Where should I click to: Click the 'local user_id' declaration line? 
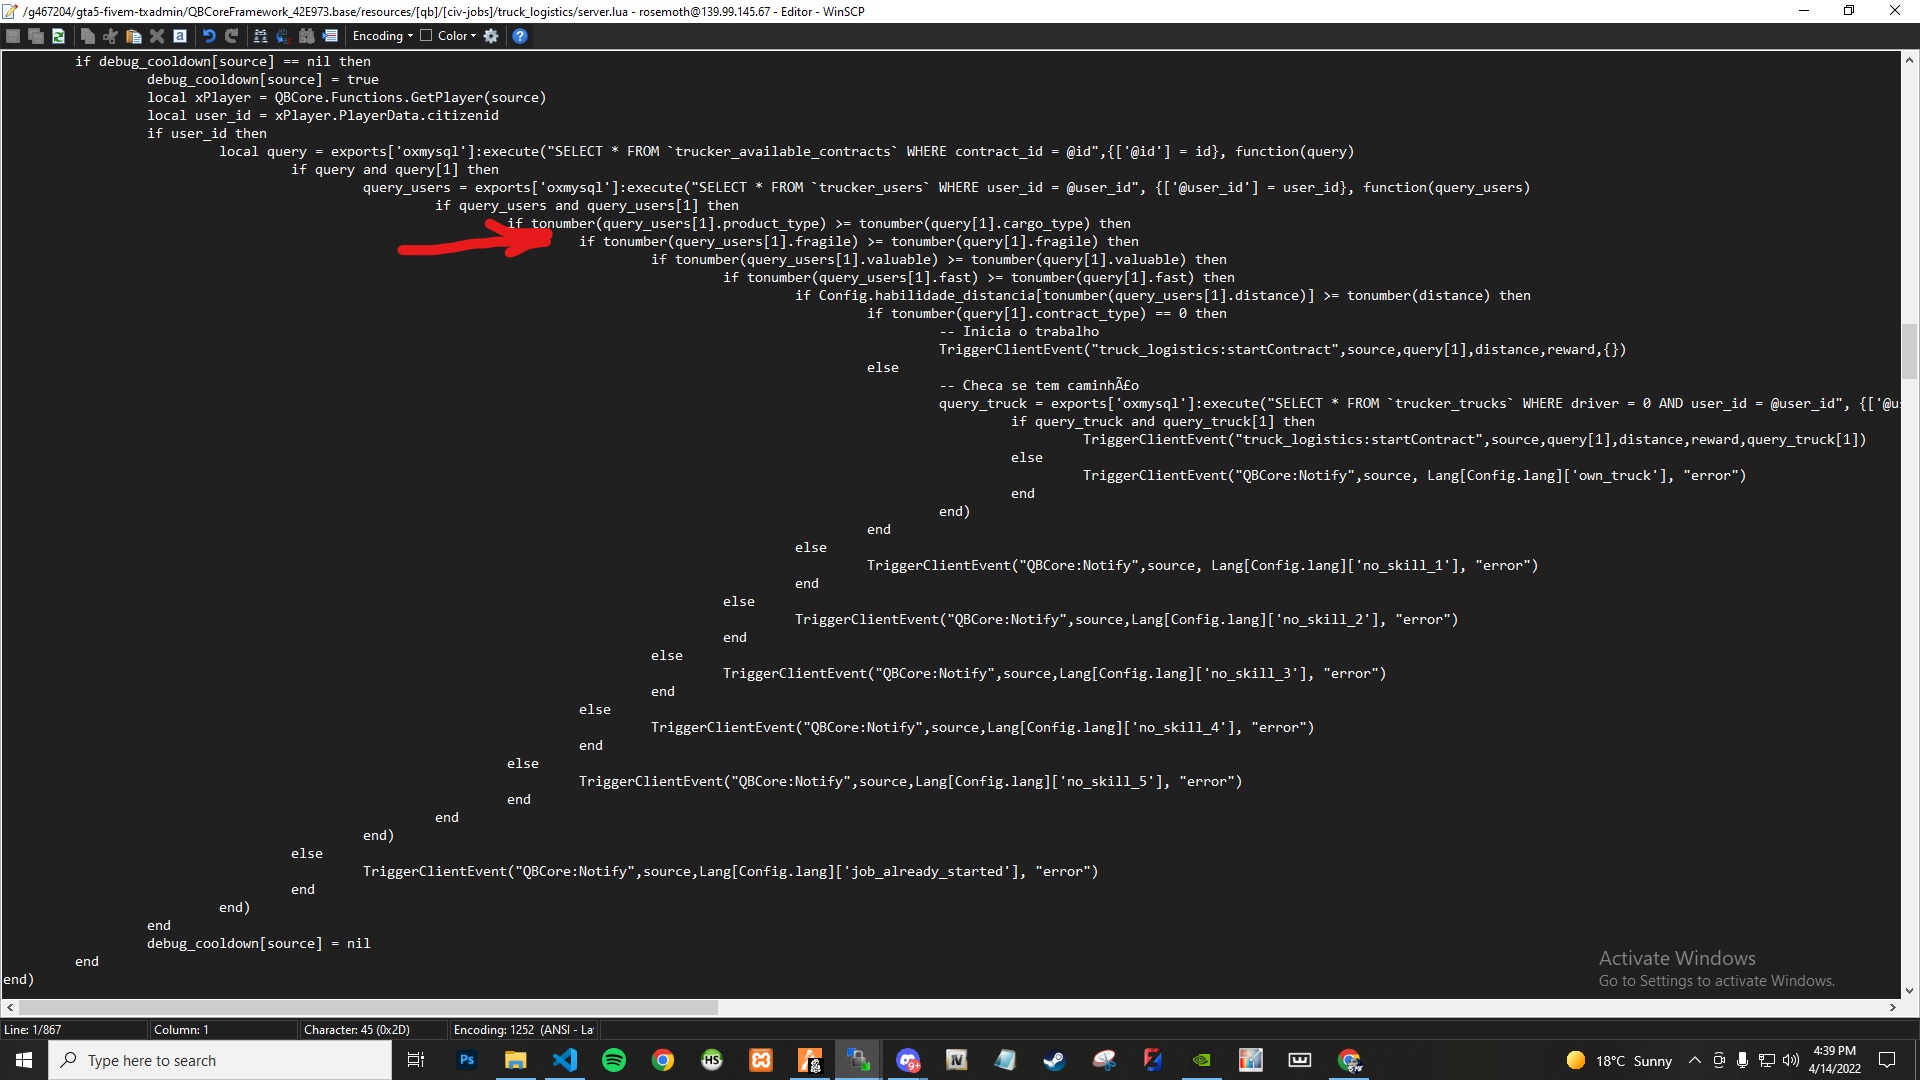[x=323, y=115]
